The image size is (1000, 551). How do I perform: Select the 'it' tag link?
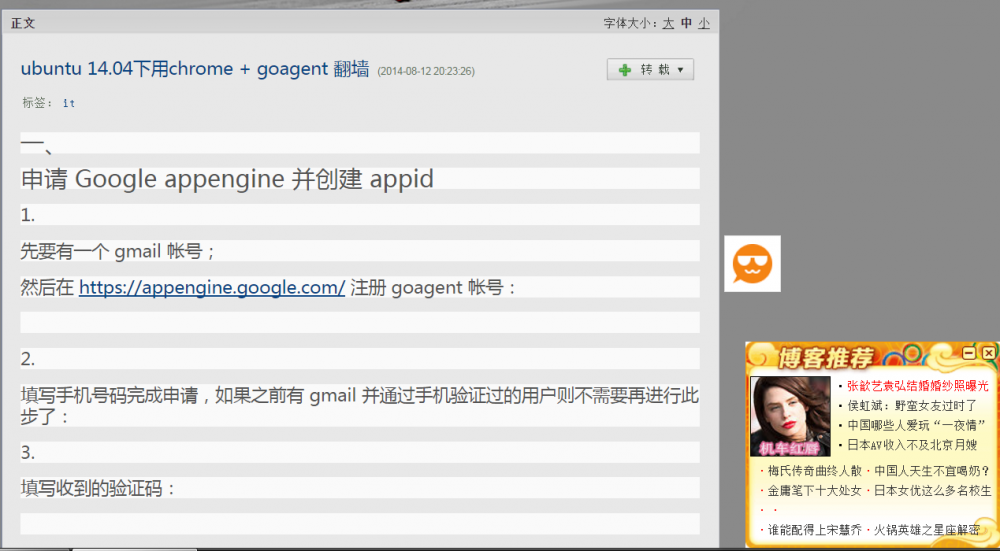point(69,103)
